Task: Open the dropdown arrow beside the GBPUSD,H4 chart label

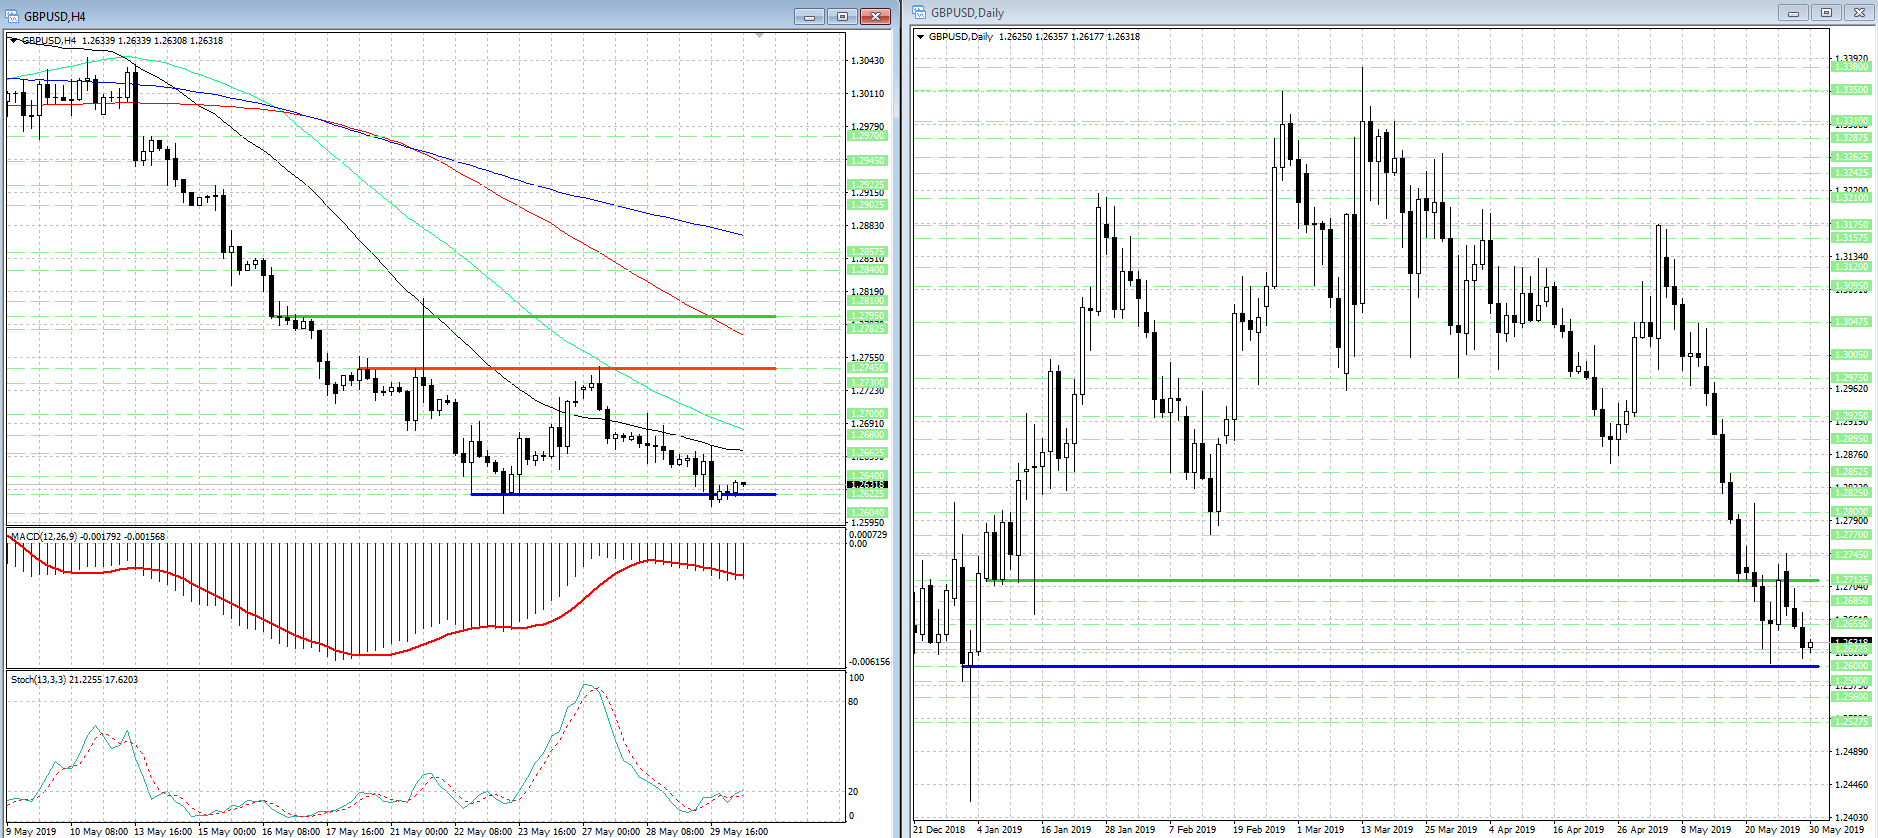Action: click(x=13, y=41)
